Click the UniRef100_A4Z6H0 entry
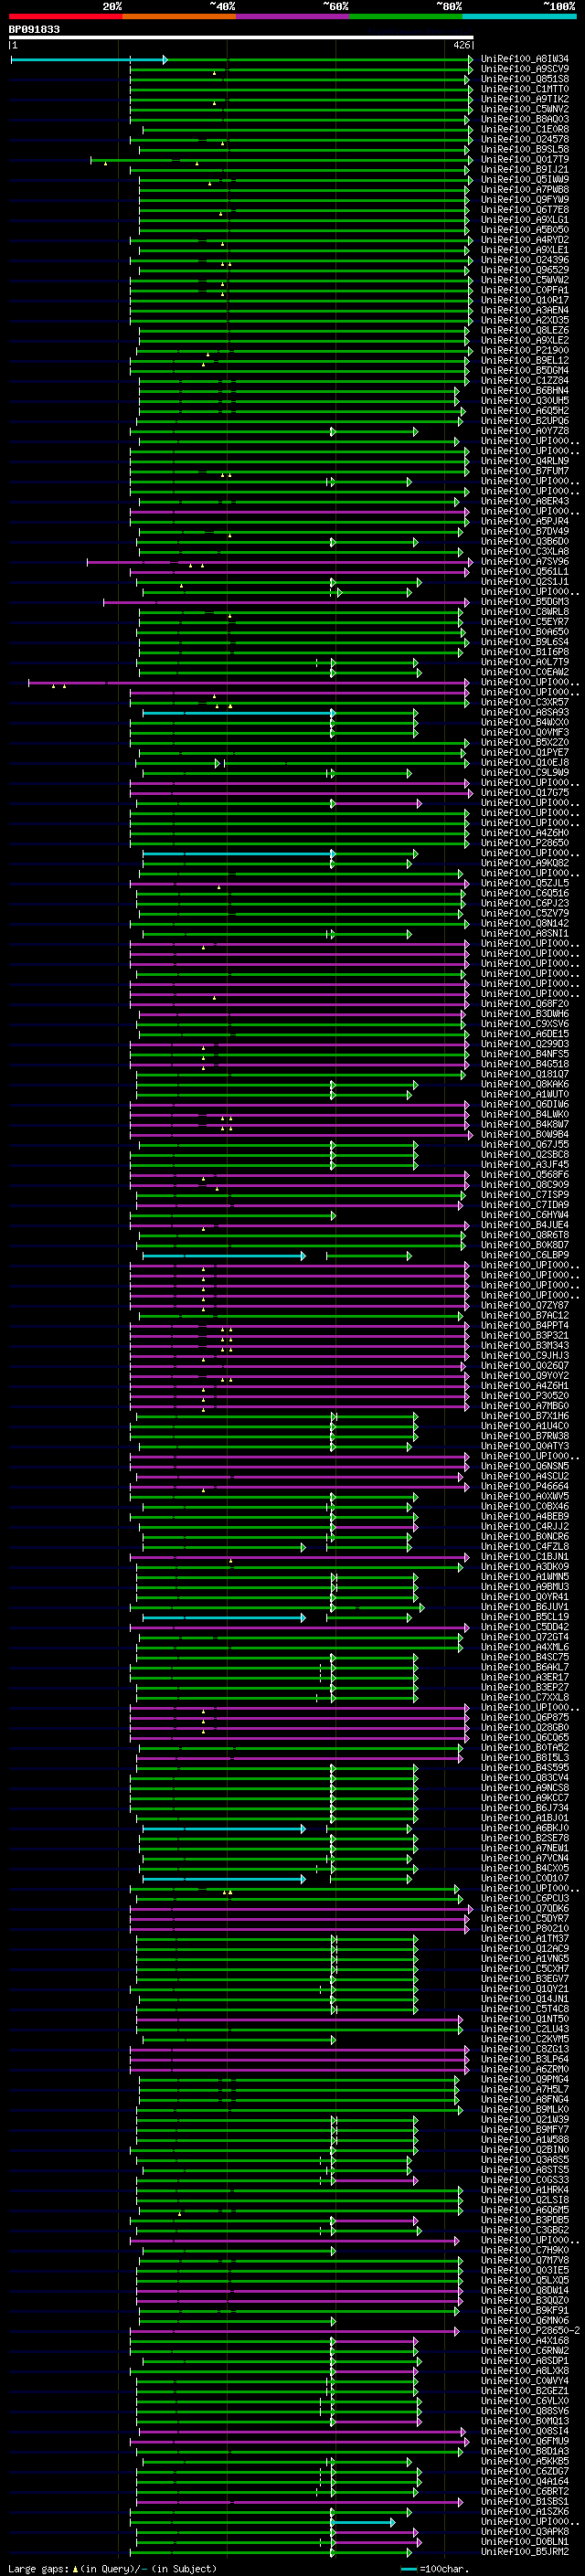This screenshot has height=2576, width=585. [525, 832]
